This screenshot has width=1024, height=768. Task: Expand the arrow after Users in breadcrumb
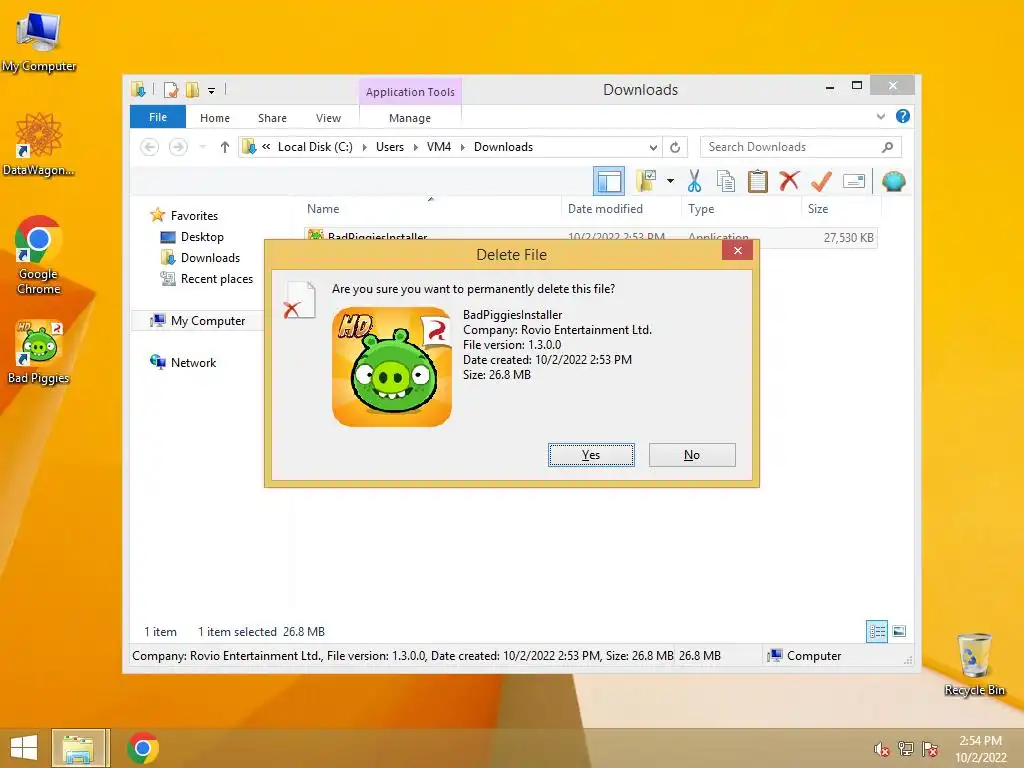[x=416, y=148]
